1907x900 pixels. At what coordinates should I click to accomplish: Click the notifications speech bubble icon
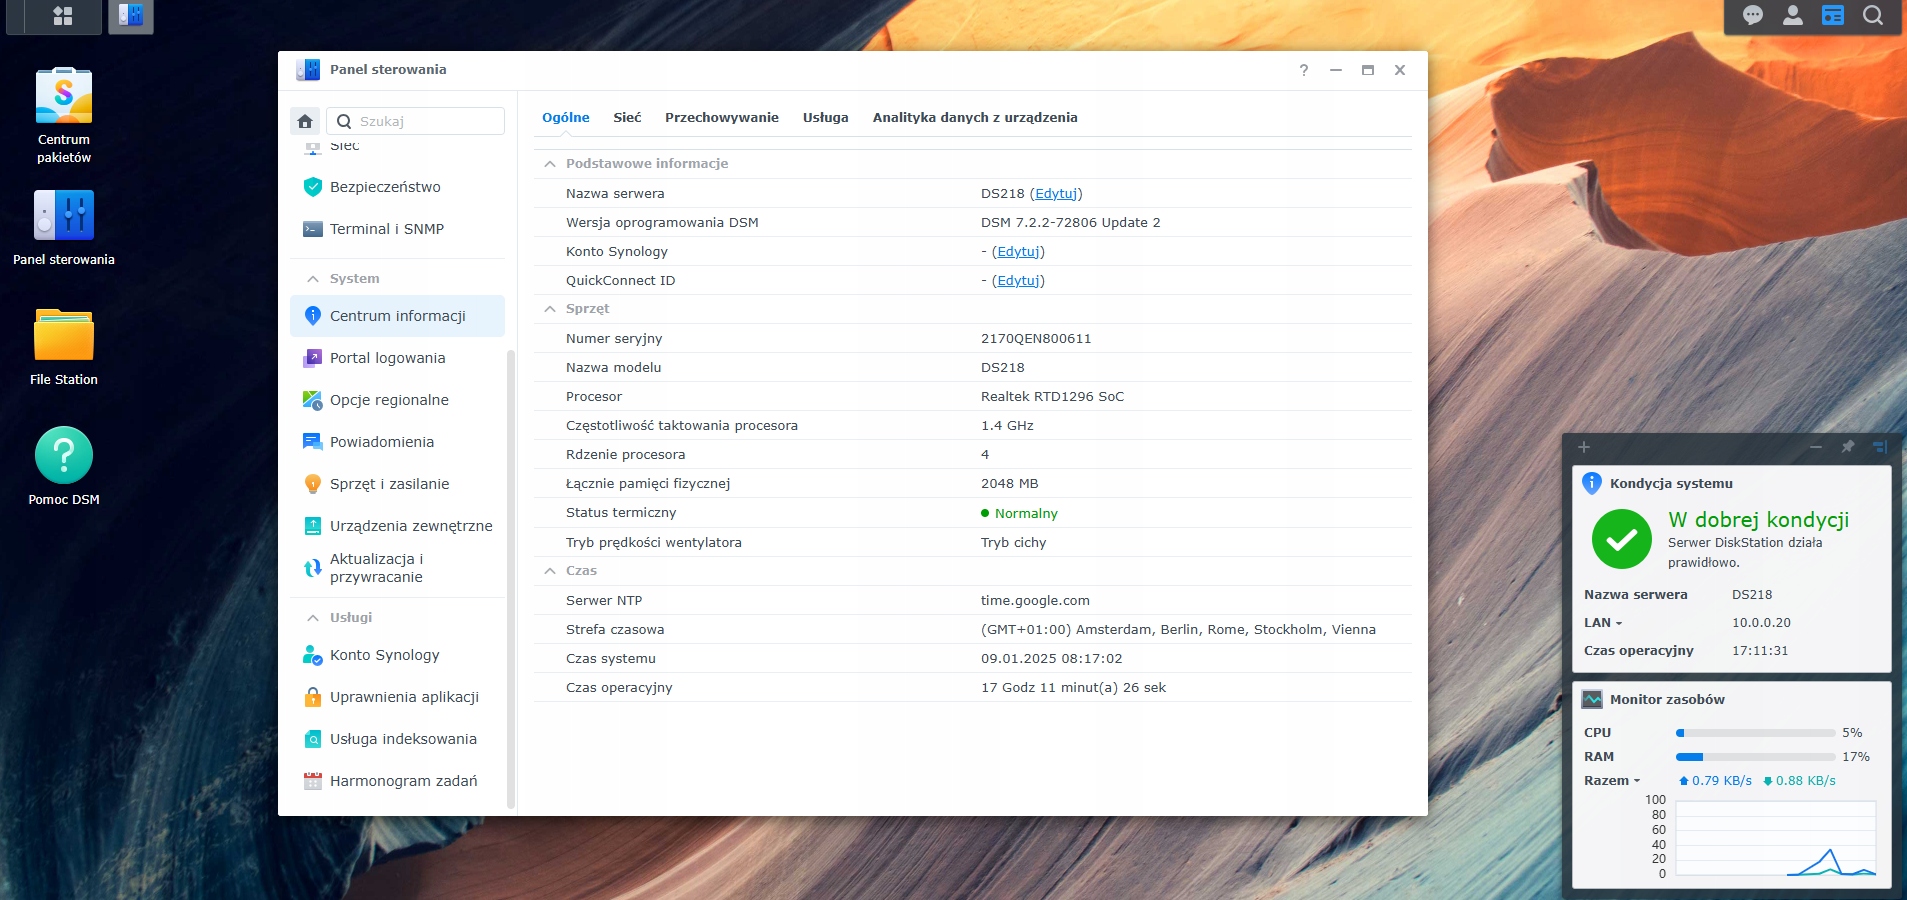(x=1752, y=15)
